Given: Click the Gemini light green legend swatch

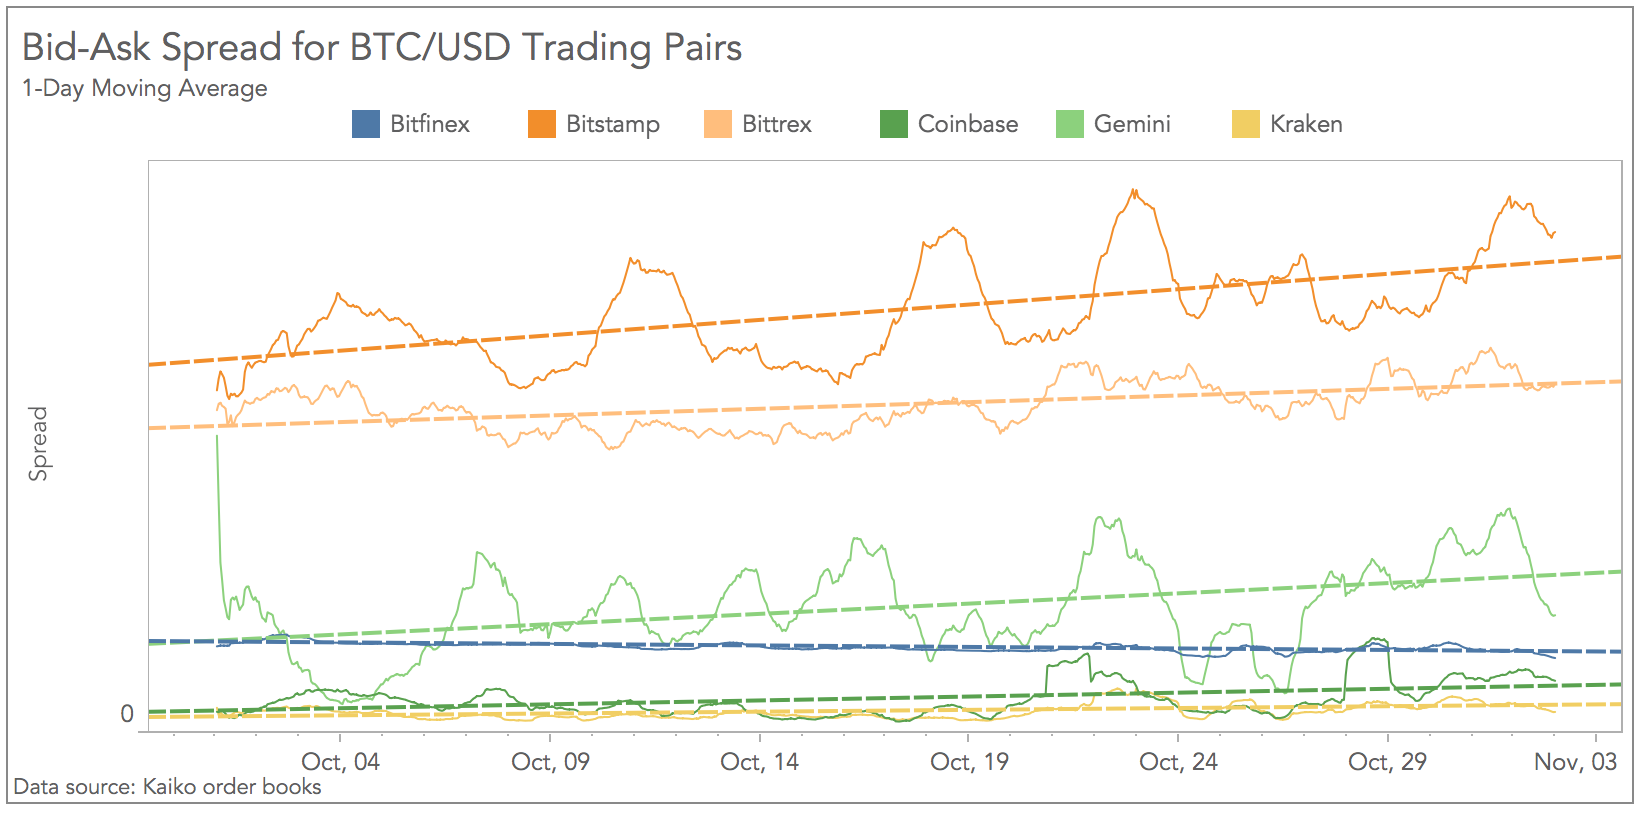Looking at the screenshot, I should click(1070, 124).
